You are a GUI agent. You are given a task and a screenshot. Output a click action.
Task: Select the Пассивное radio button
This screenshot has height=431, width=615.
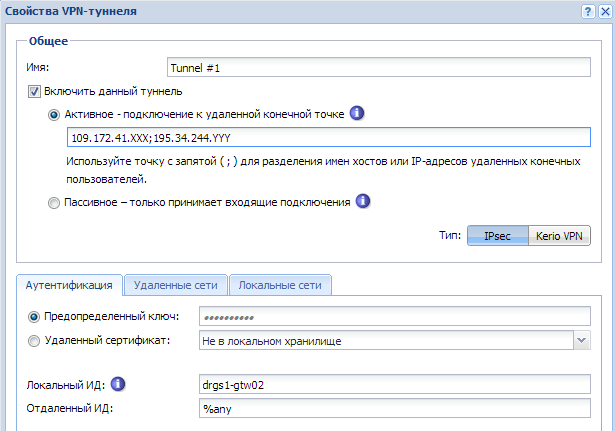click(x=54, y=202)
